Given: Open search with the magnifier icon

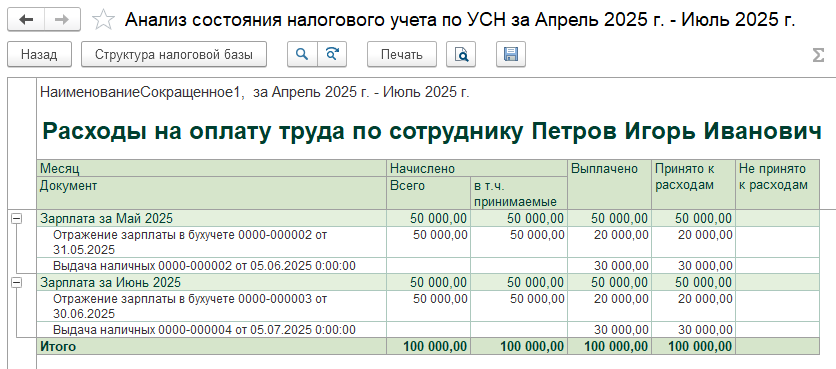Looking at the screenshot, I should coord(302,54).
